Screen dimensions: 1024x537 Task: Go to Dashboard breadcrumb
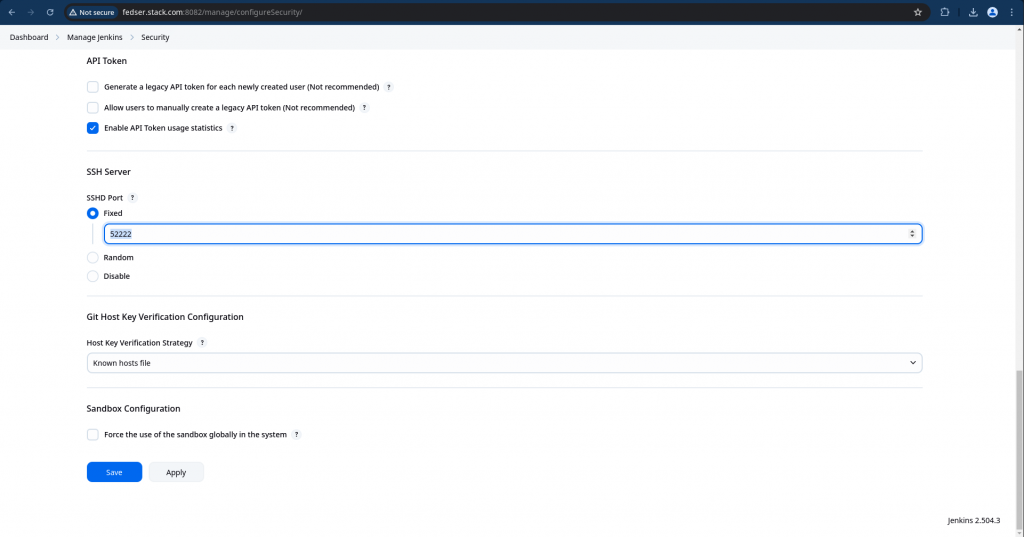click(x=29, y=37)
